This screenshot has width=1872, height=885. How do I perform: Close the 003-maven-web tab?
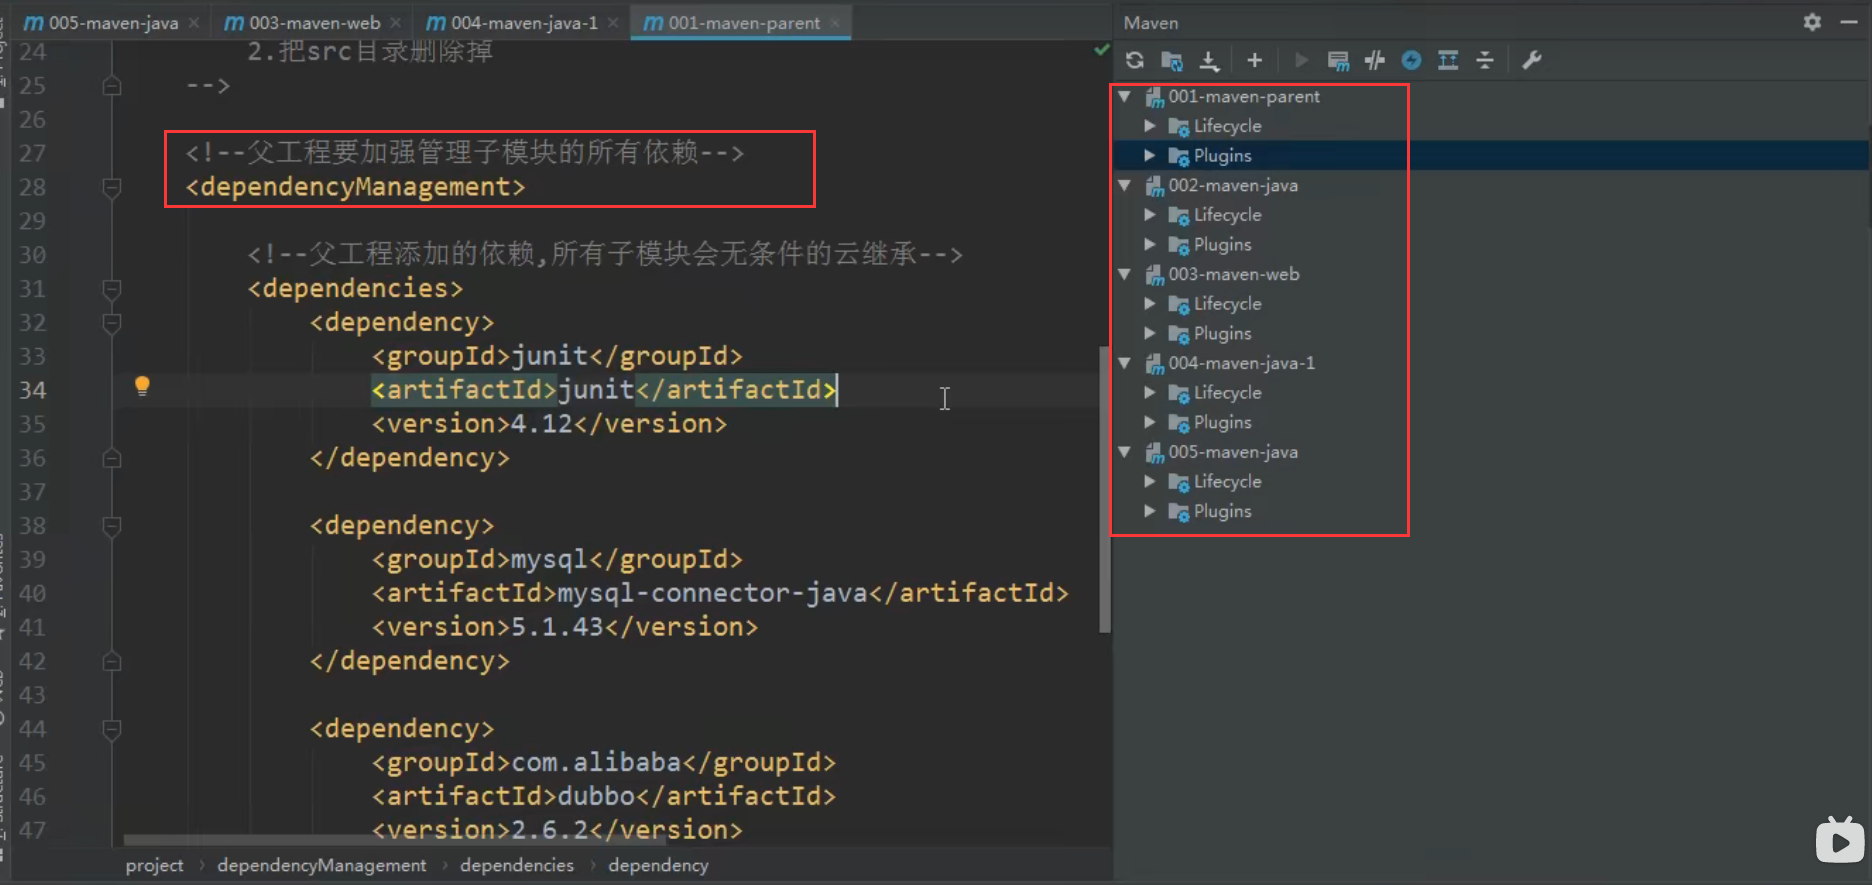coord(396,22)
